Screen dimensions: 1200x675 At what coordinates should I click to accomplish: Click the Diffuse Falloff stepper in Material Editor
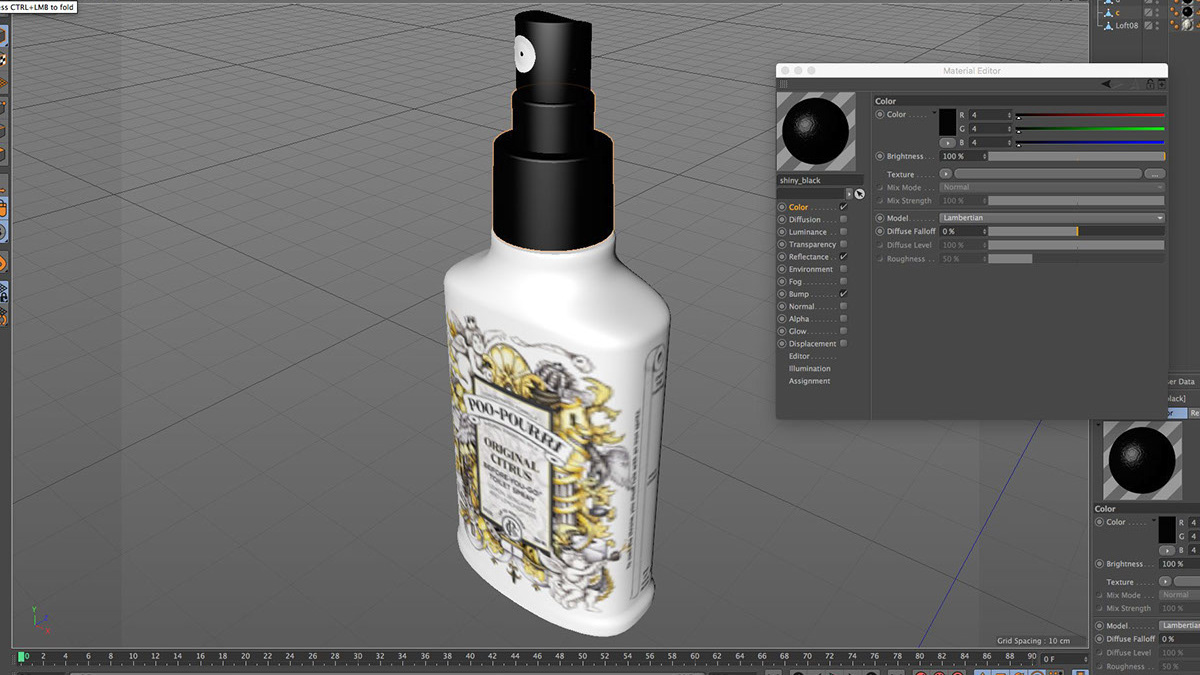(x=985, y=231)
